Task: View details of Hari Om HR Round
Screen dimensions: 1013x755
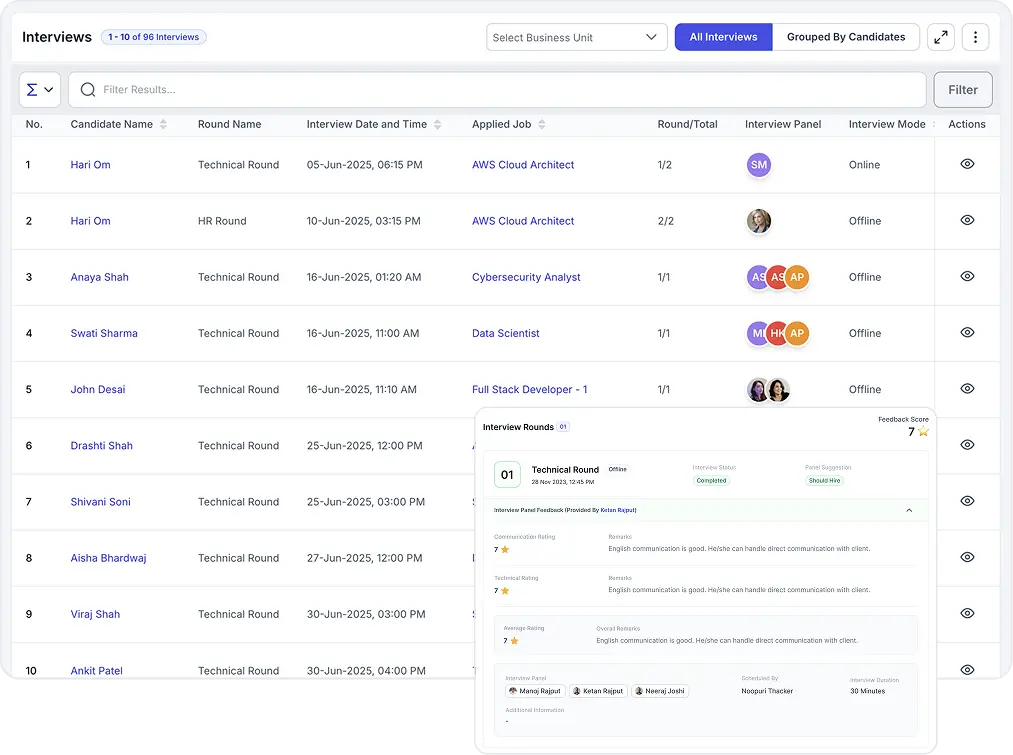Action: click(966, 220)
